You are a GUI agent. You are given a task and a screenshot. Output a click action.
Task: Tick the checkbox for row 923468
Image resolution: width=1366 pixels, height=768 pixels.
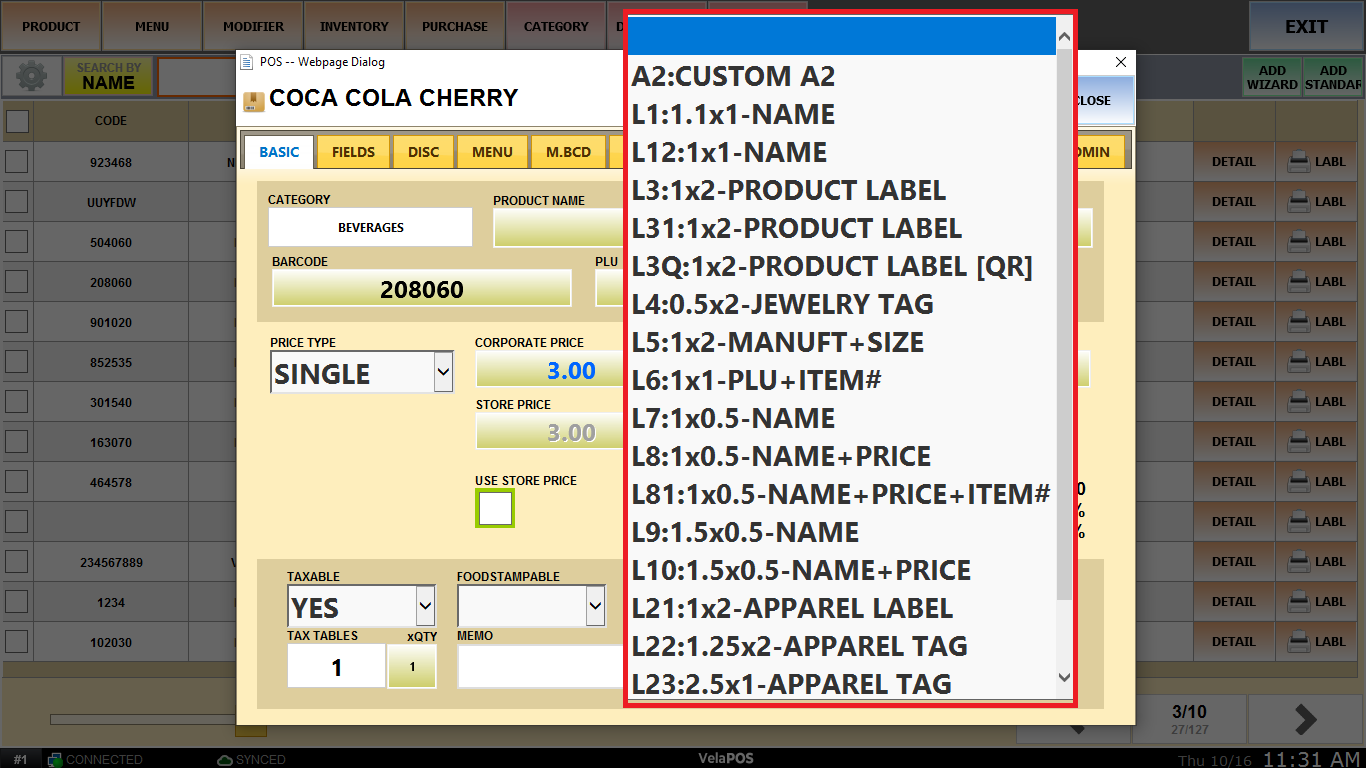tap(17, 162)
